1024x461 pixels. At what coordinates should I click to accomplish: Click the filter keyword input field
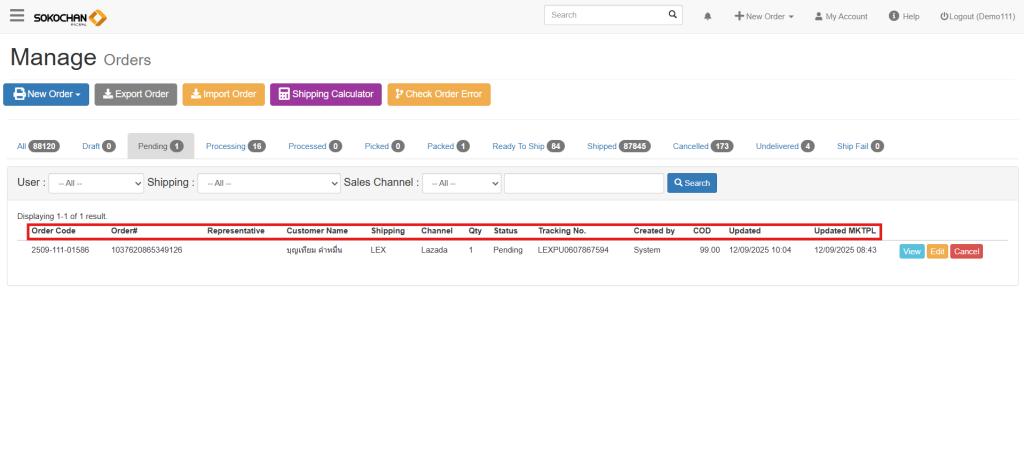coord(584,183)
